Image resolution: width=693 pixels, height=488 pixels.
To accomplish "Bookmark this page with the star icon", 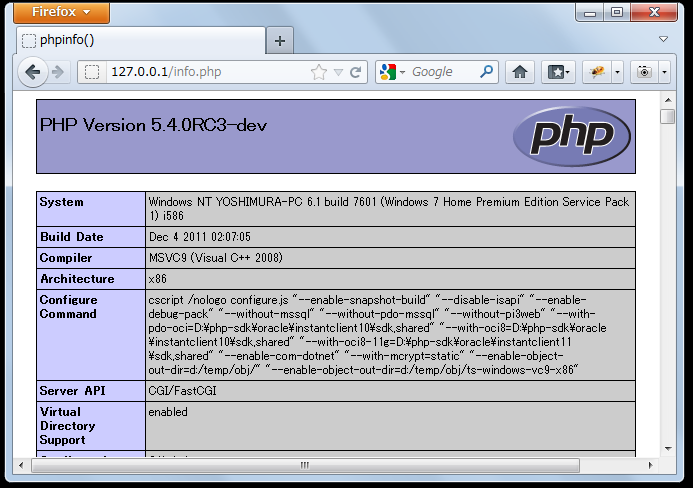I will (x=319, y=72).
